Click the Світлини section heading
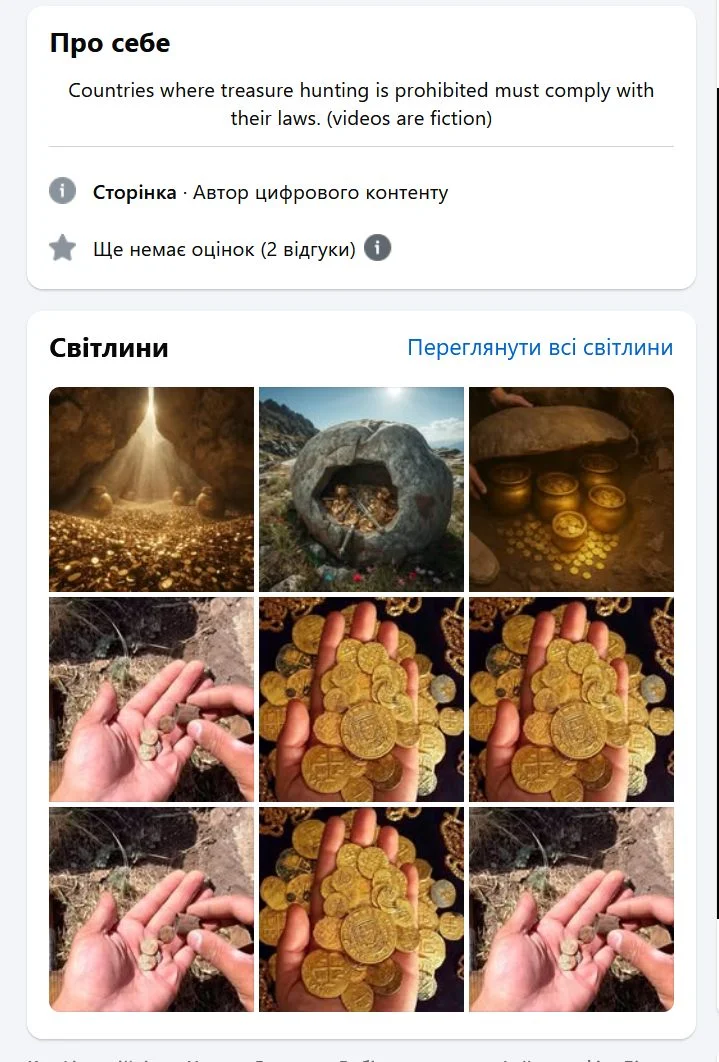 pyautogui.click(x=109, y=347)
